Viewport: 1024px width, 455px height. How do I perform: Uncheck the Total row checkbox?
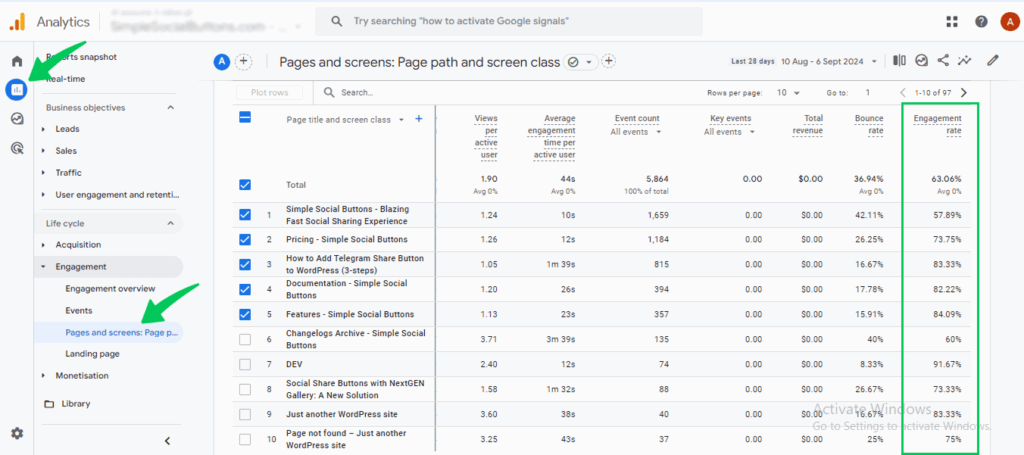245,185
